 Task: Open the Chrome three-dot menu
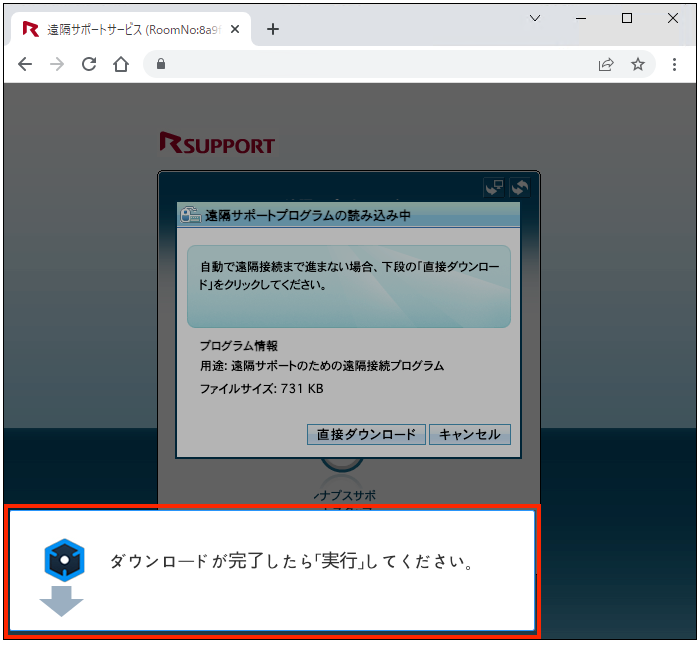pyautogui.click(x=675, y=64)
